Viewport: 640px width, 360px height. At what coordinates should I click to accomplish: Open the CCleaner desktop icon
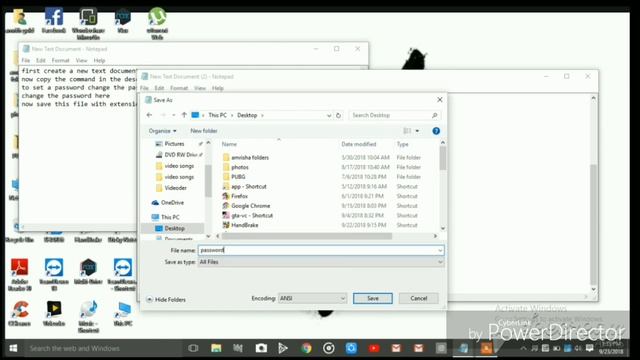pos(20,313)
